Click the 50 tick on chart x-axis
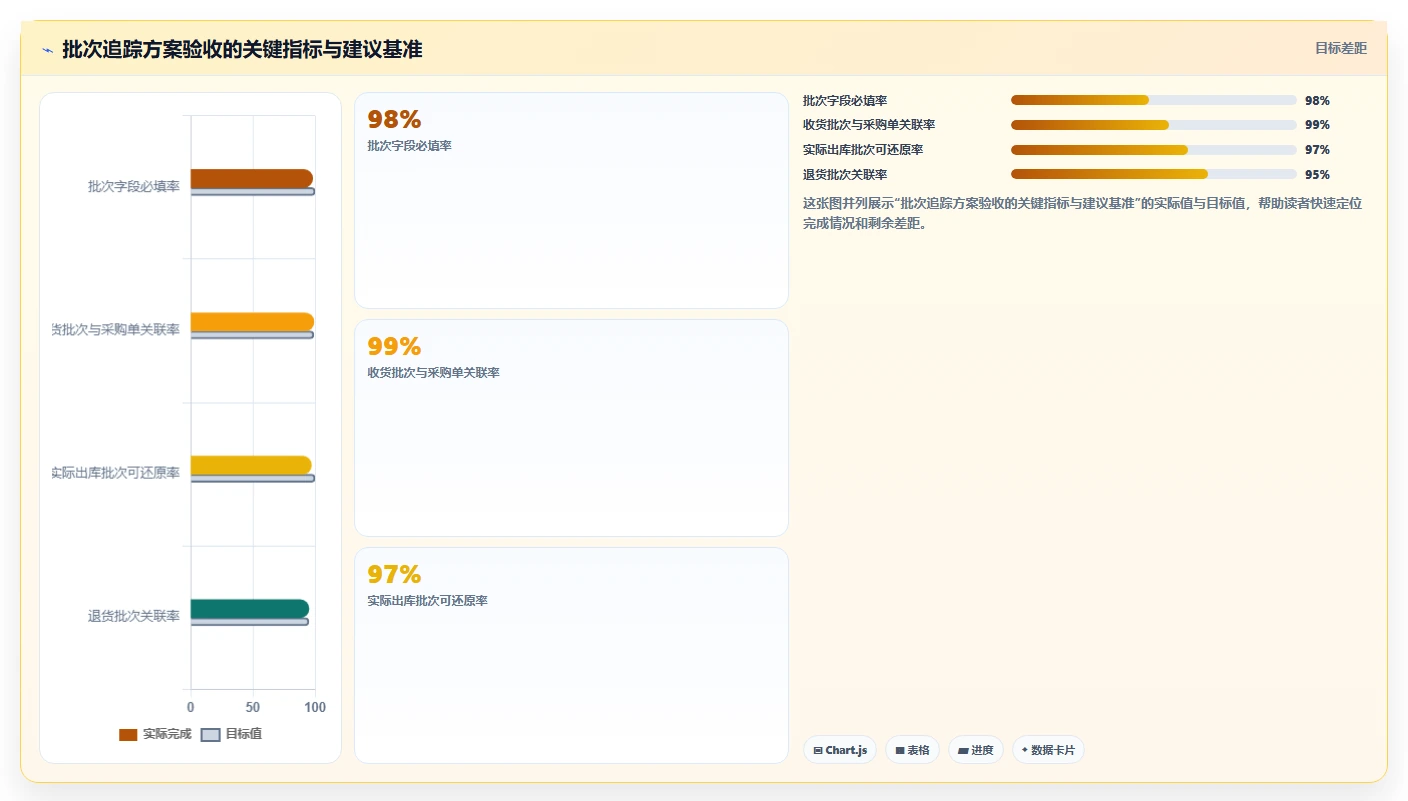The width and height of the screenshot is (1408, 801). coord(253,707)
